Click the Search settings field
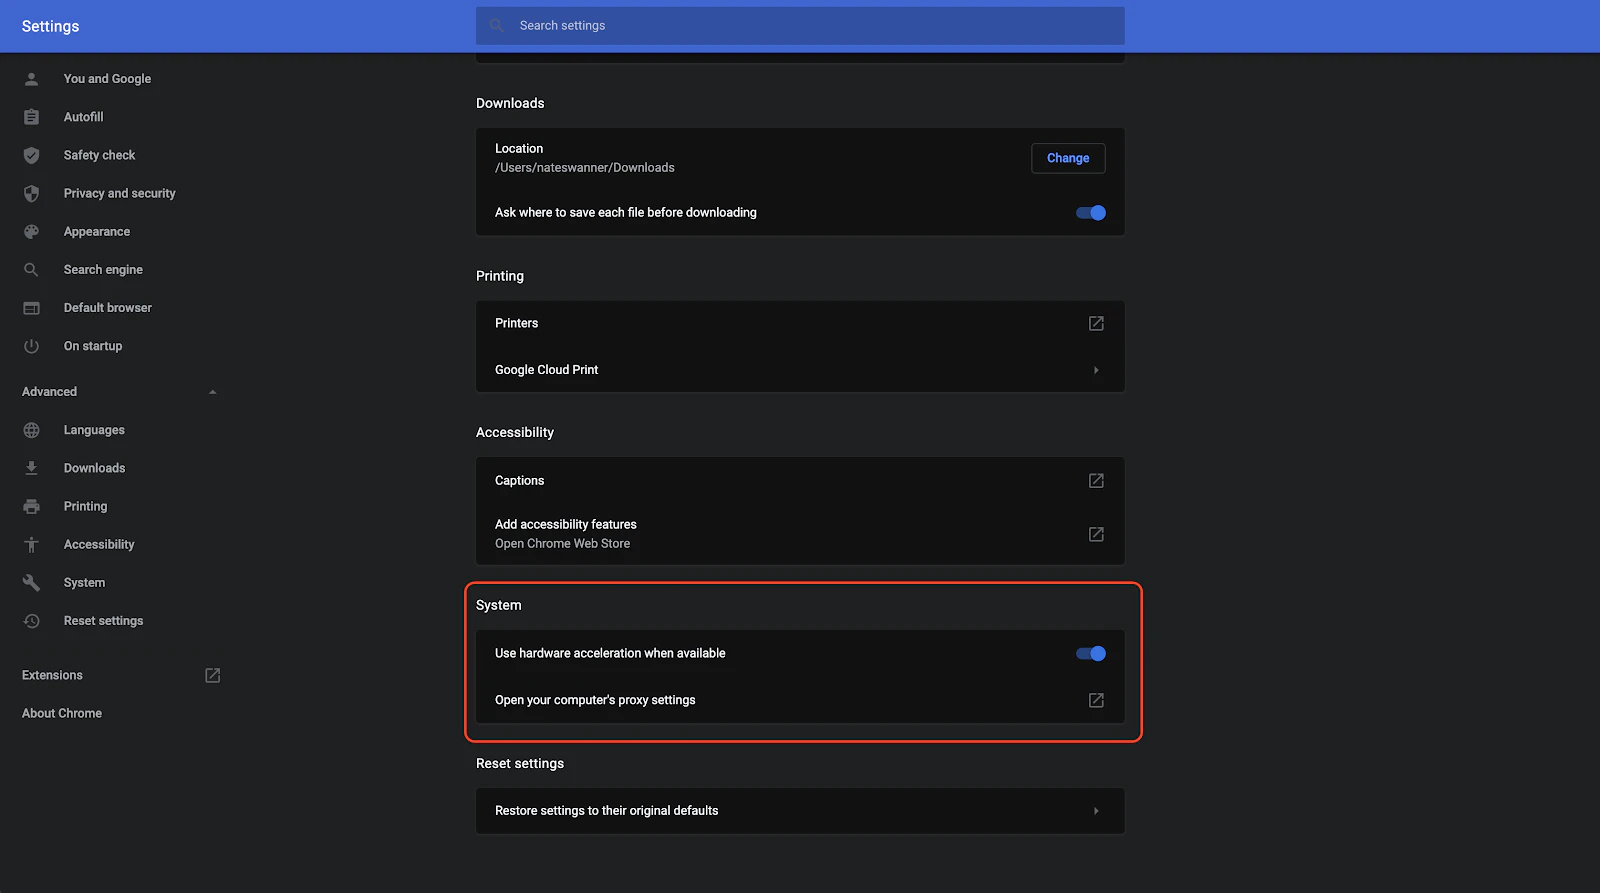Screen dimensions: 1600x893 [x=800, y=26]
